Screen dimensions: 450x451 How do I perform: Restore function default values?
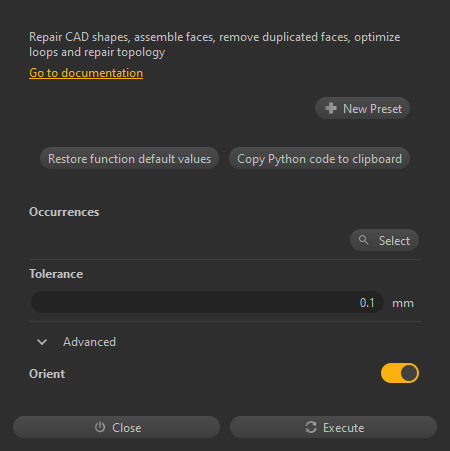pos(129,158)
